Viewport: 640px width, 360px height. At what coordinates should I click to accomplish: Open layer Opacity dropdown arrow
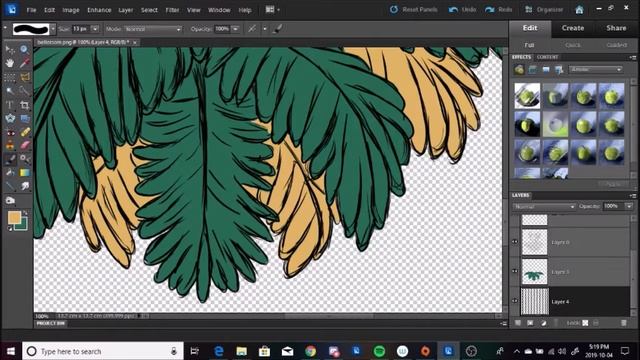[x=629, y=207]
